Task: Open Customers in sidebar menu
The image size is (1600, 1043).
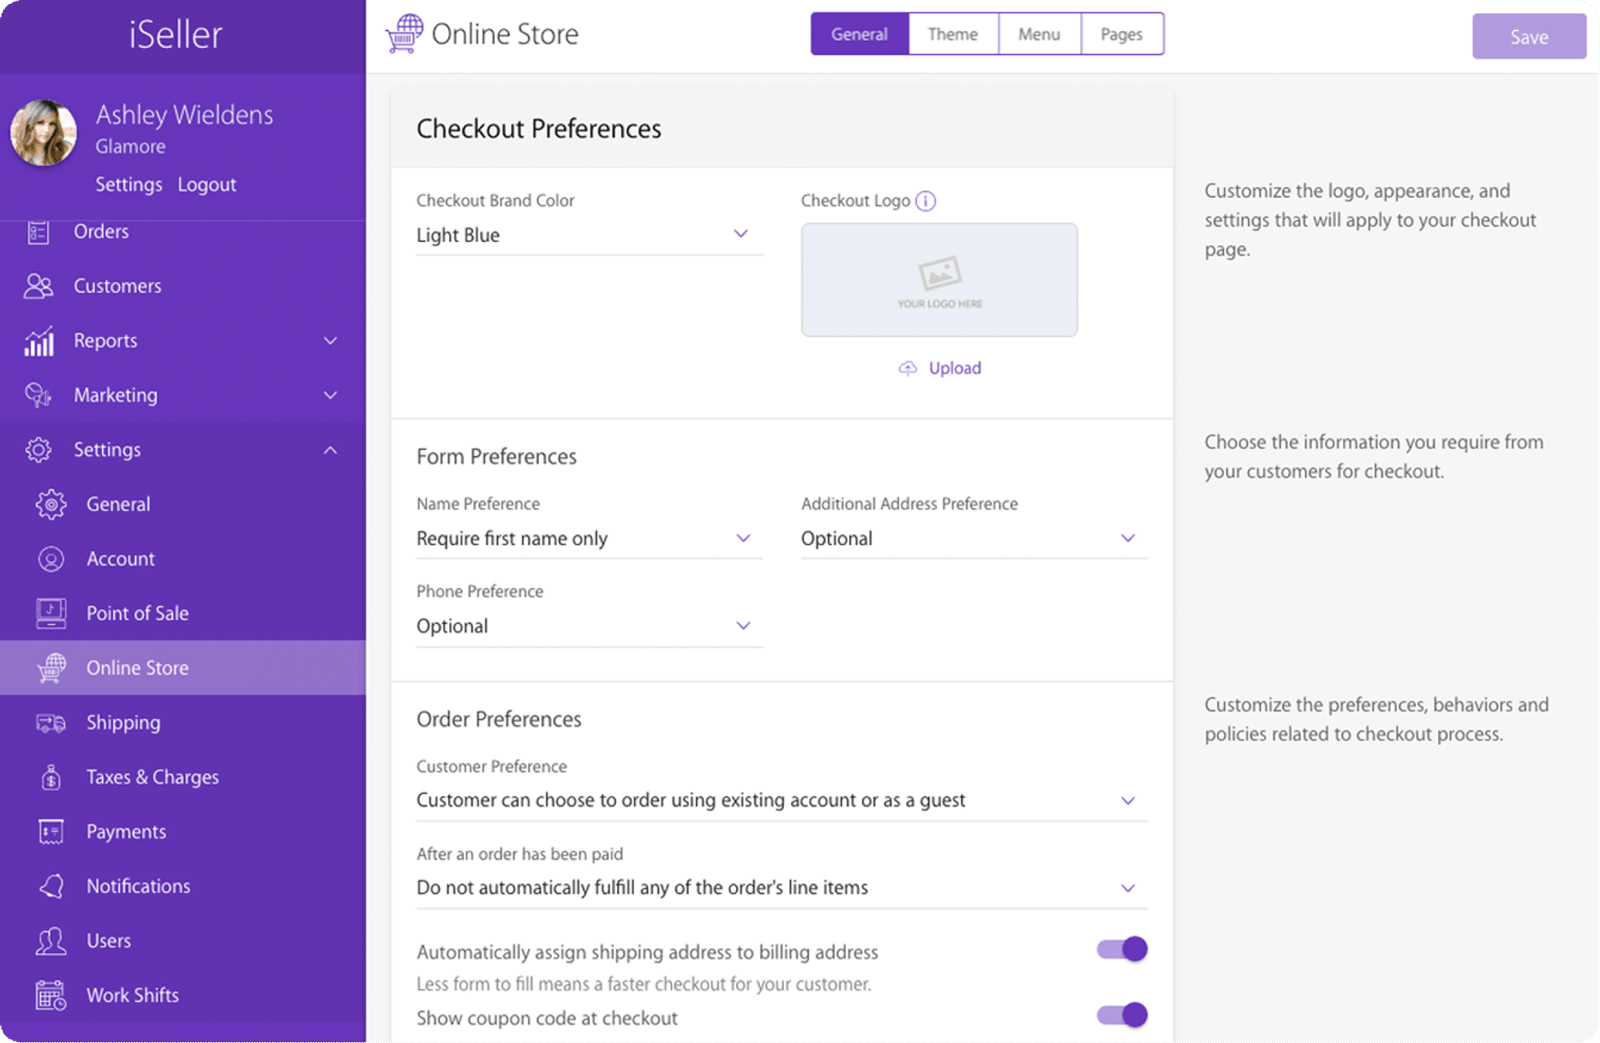Action: point(183,286)
